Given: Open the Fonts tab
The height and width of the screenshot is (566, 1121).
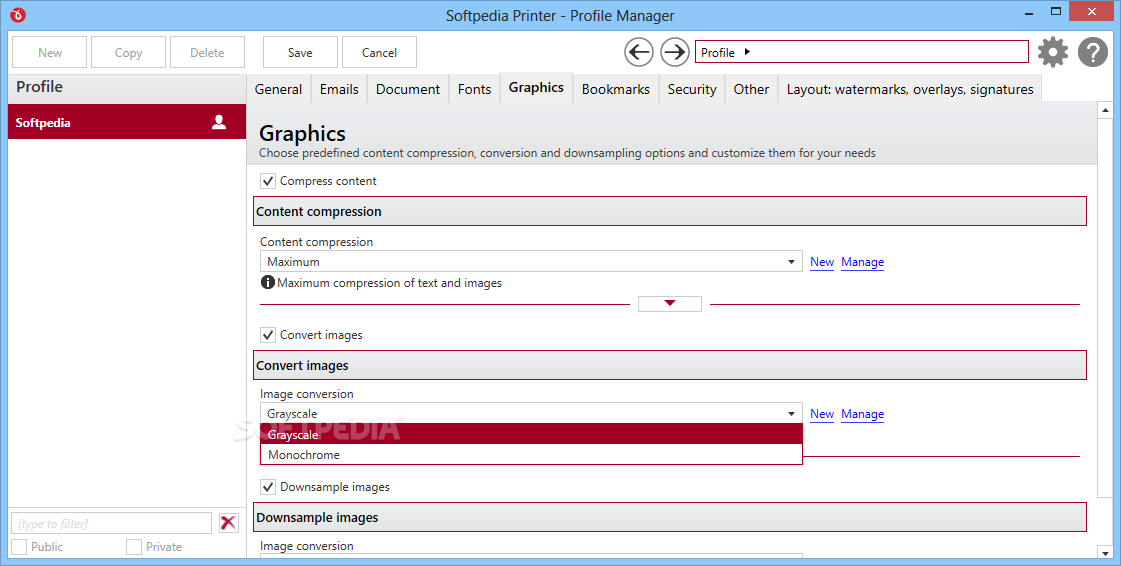Looking at the screenshot, I should click(474, 89).
